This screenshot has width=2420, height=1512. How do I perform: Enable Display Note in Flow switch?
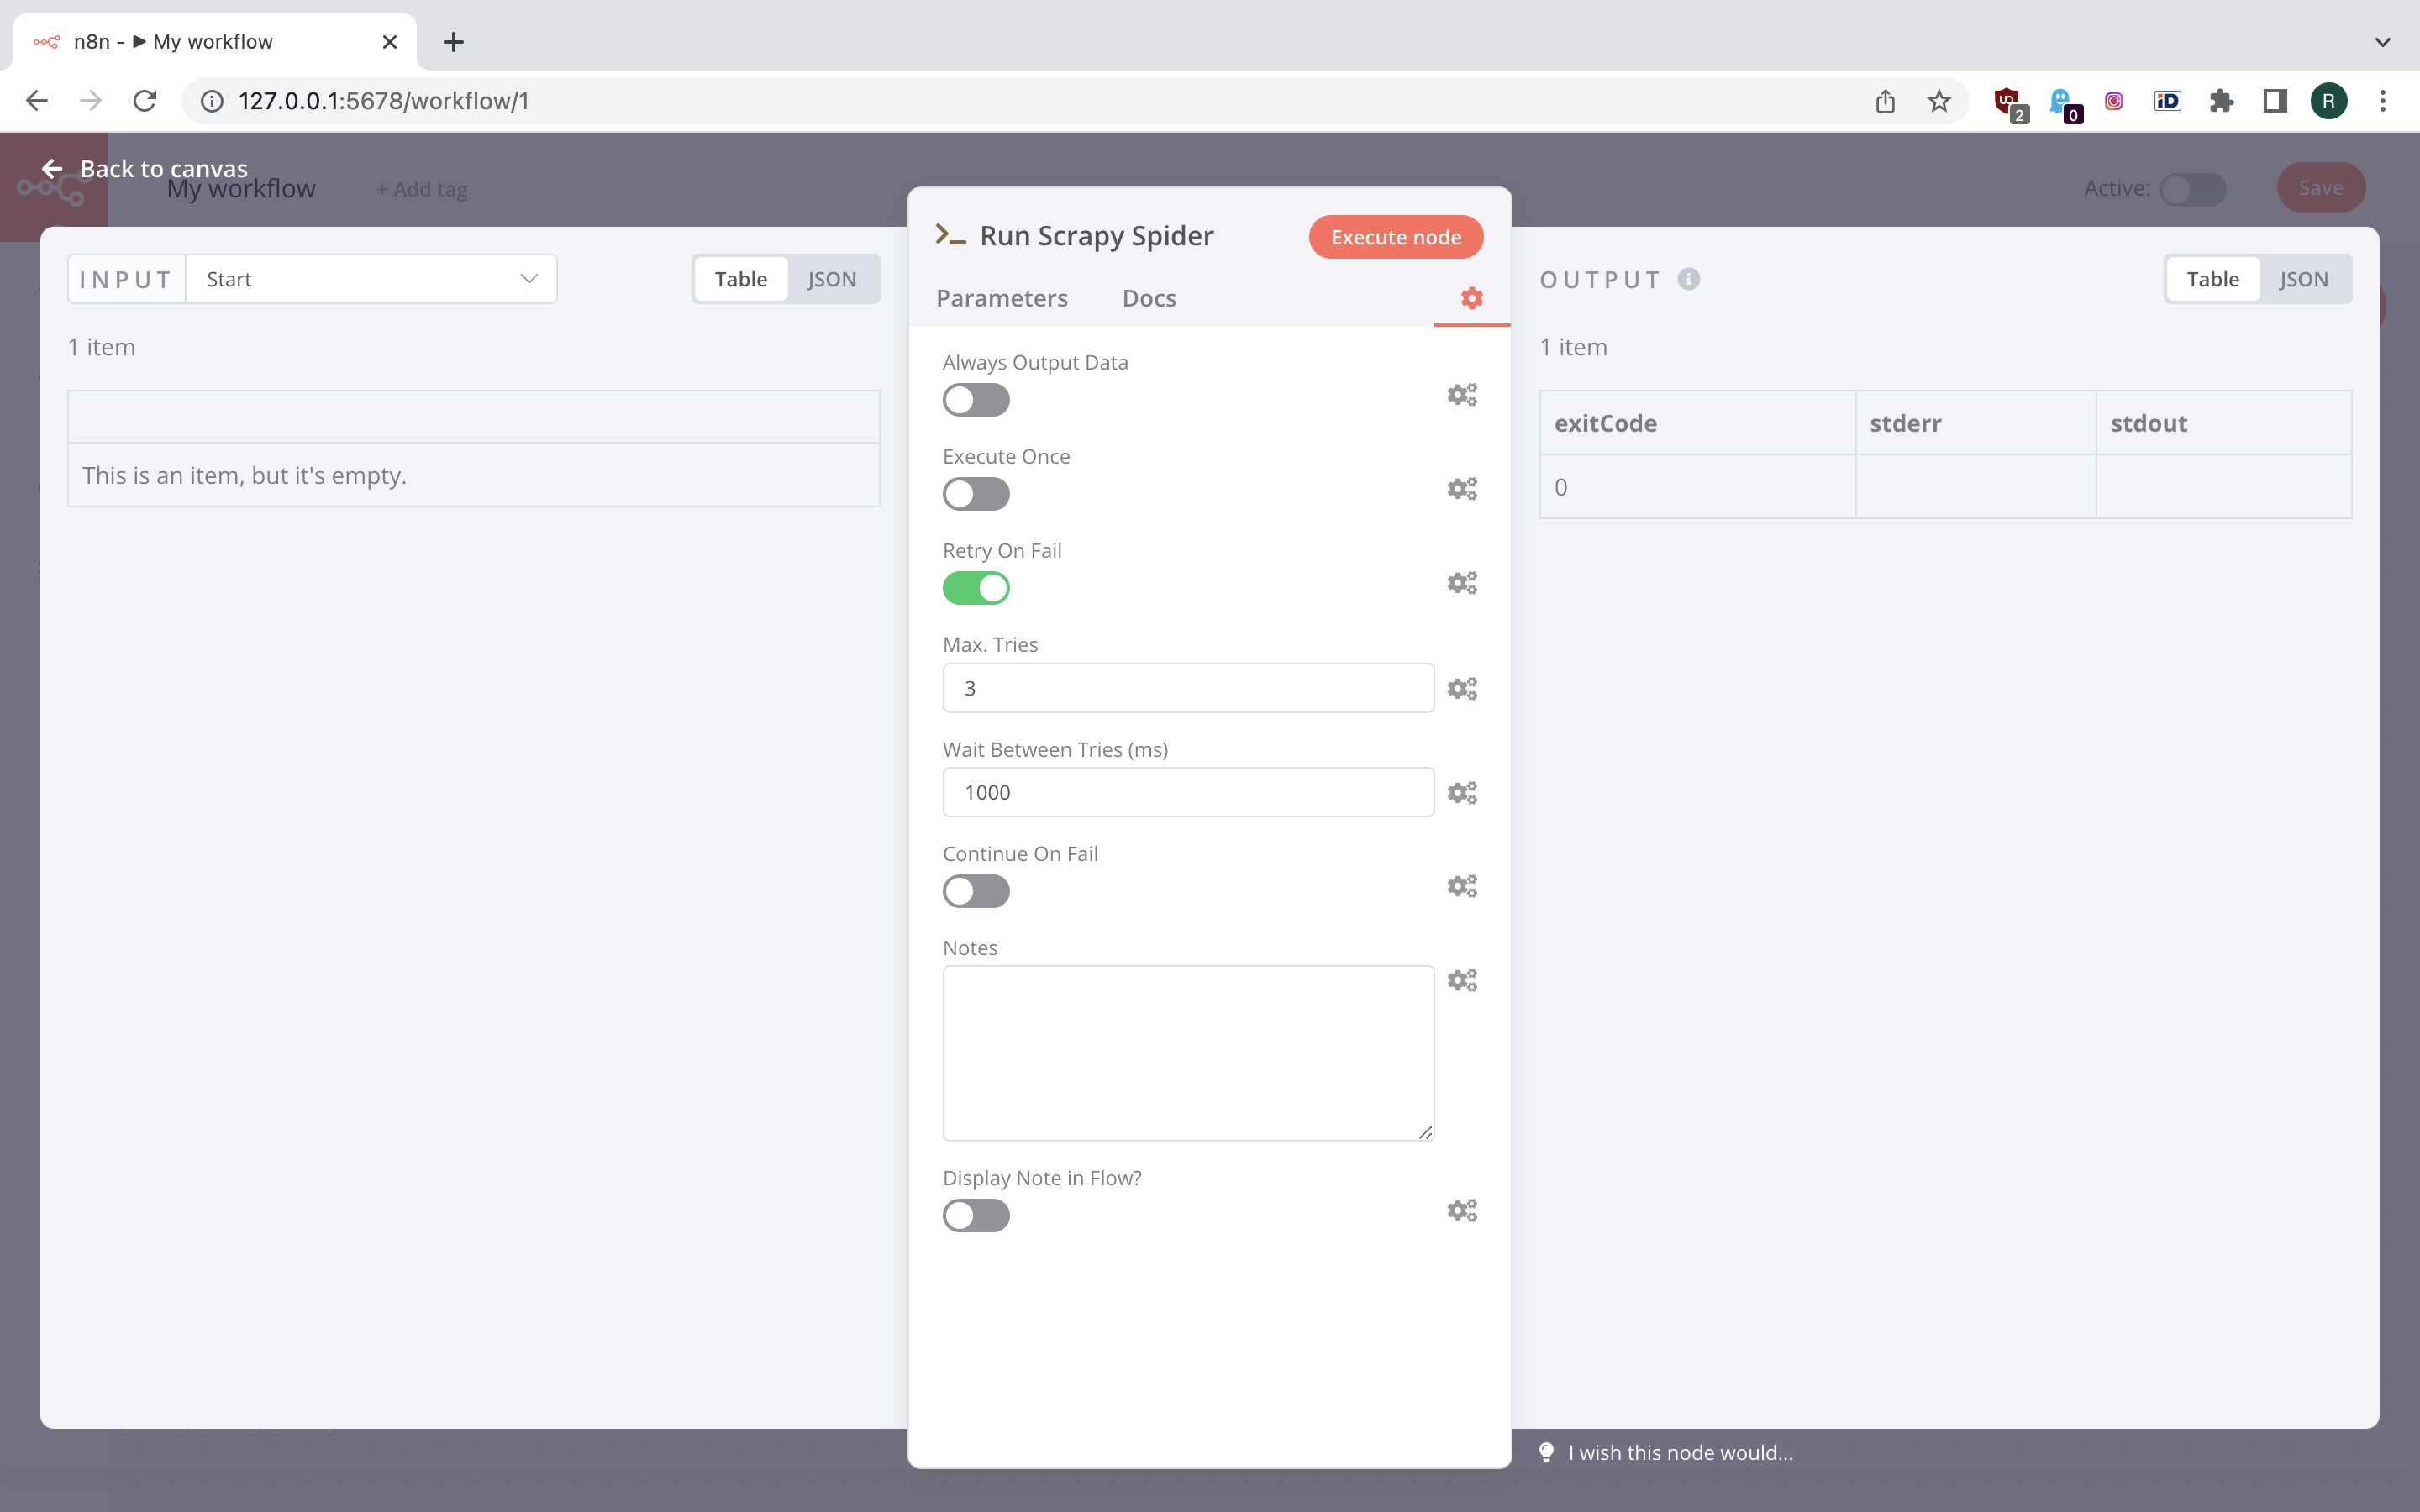pyautogui.click(x=976, y=1216)
